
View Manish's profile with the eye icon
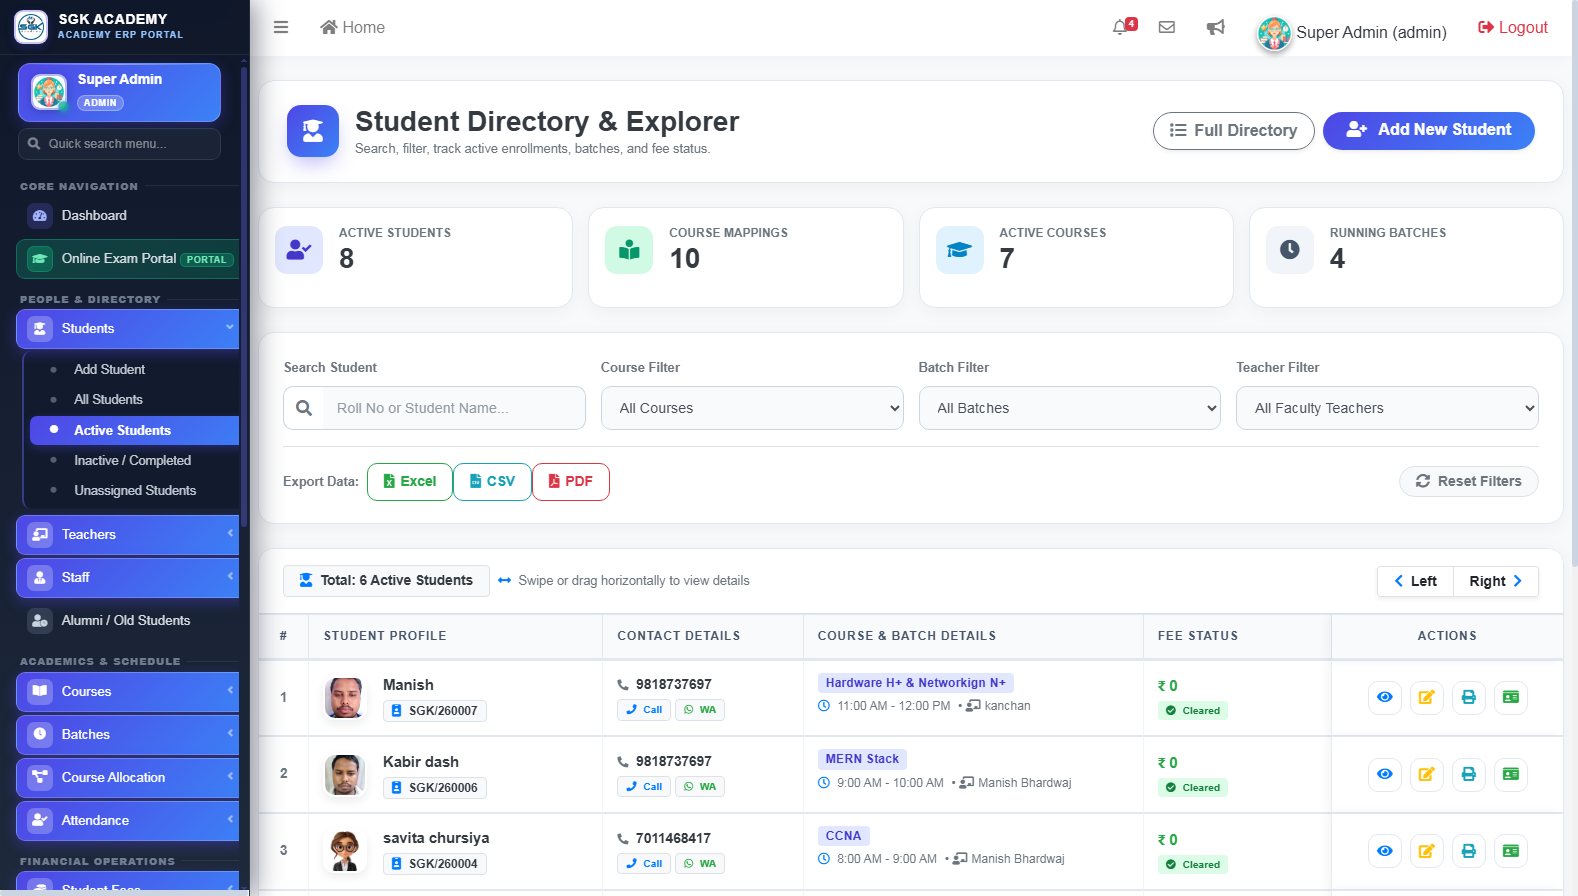1385,697
